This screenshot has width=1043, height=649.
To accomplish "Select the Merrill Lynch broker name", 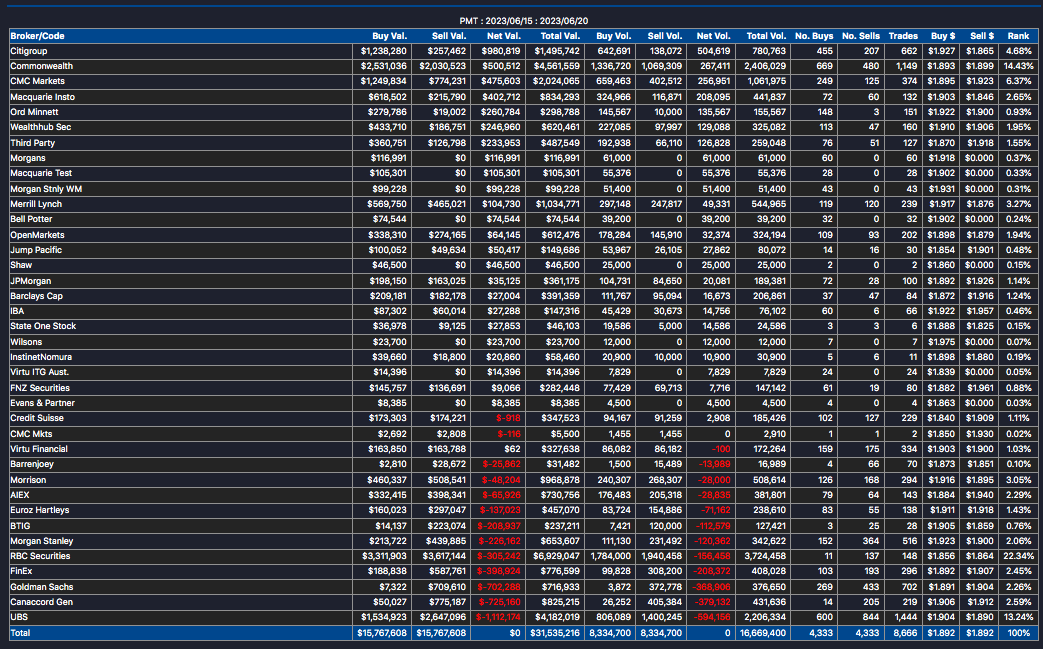I will (36, 204).
